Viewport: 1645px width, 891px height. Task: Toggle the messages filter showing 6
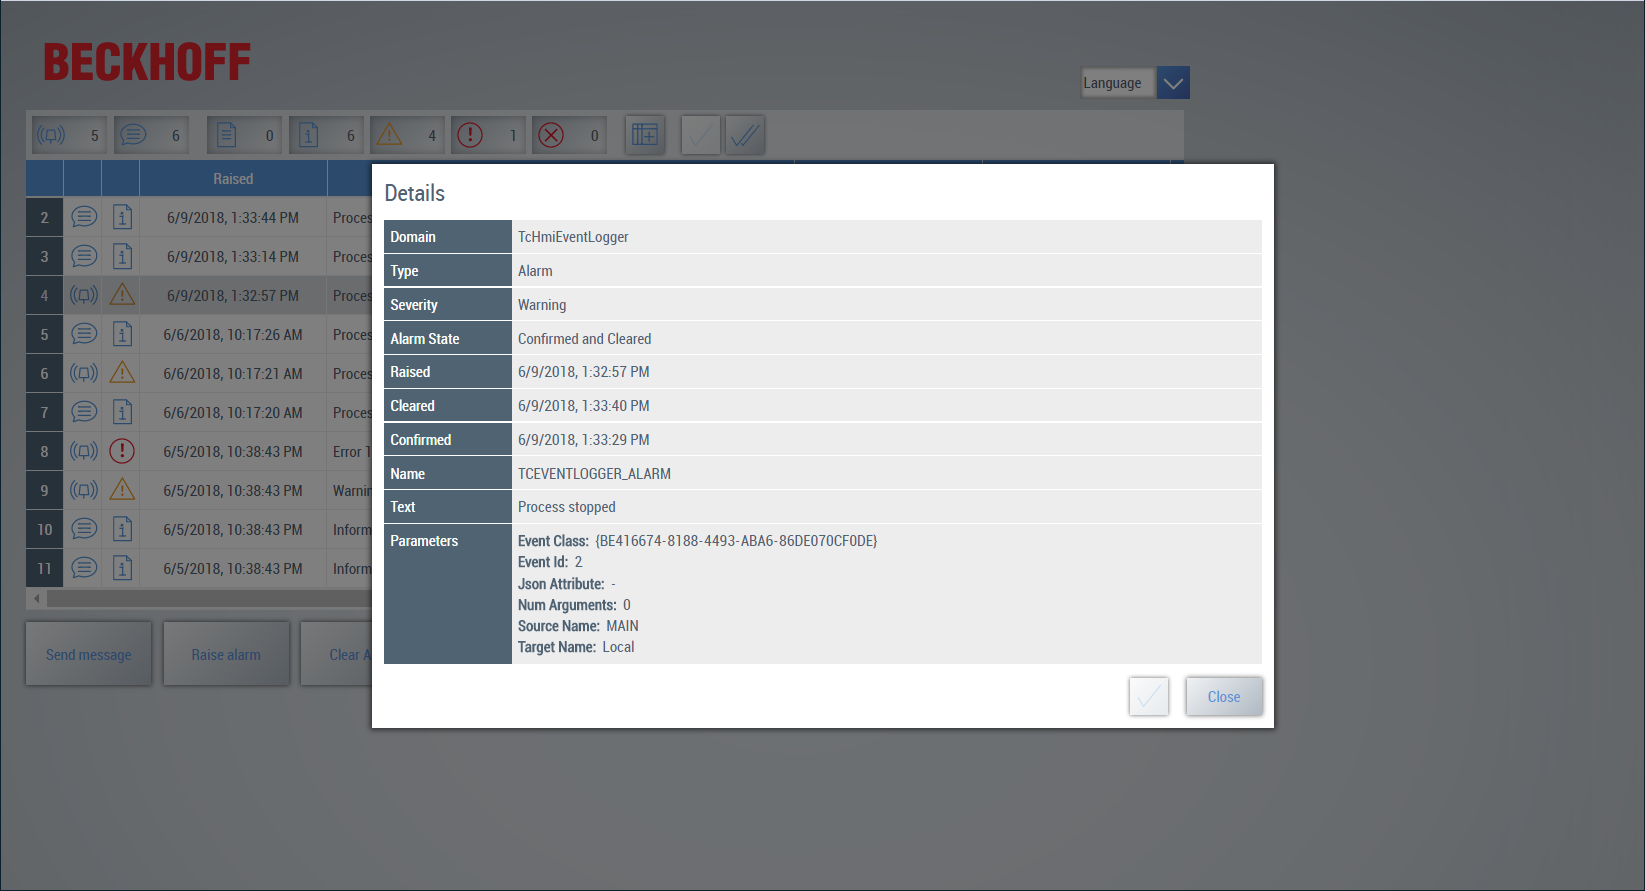click(151, 135)
